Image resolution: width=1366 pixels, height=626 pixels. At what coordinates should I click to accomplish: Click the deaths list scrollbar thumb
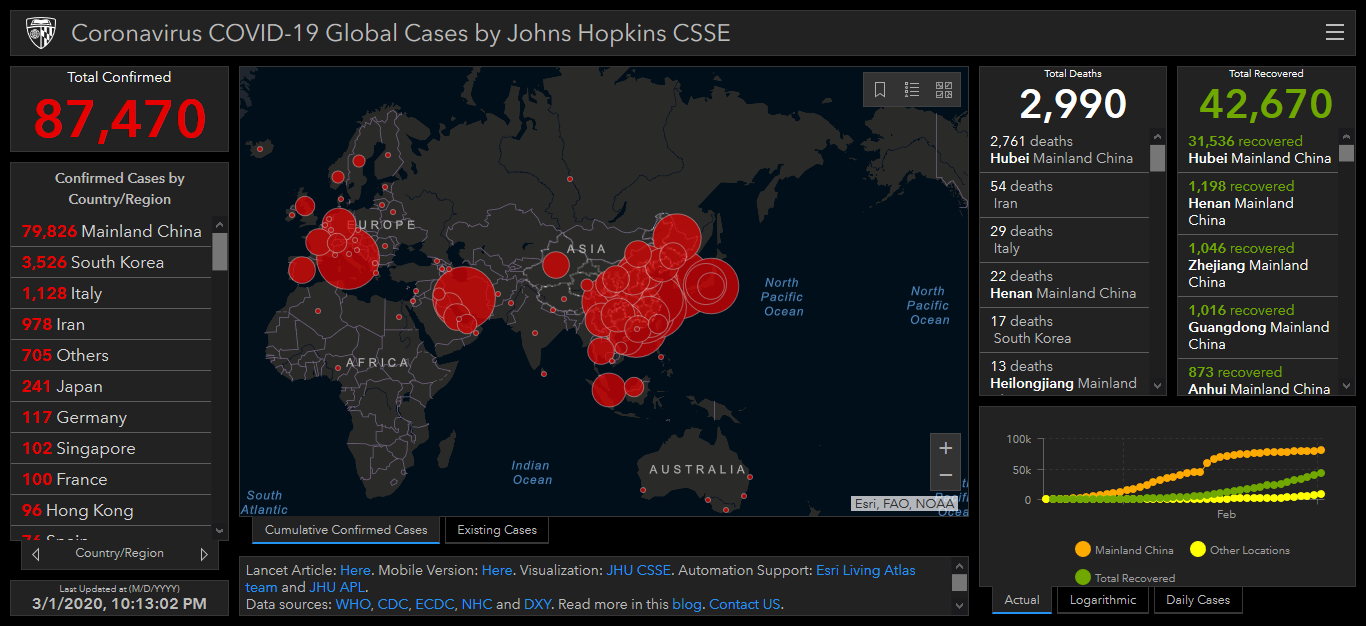(x=1158, y=158)
